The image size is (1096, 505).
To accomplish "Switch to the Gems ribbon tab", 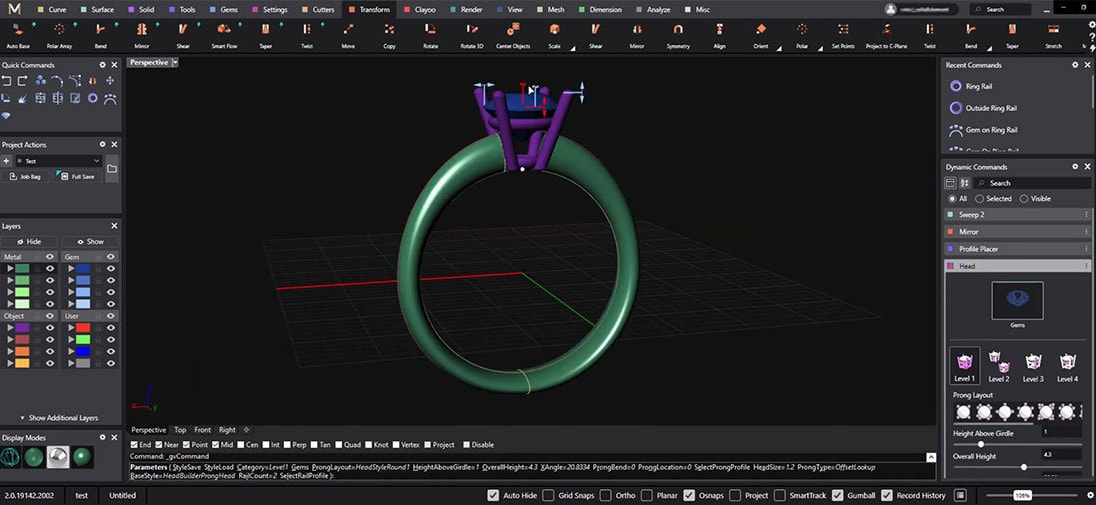I will (229, 9).
